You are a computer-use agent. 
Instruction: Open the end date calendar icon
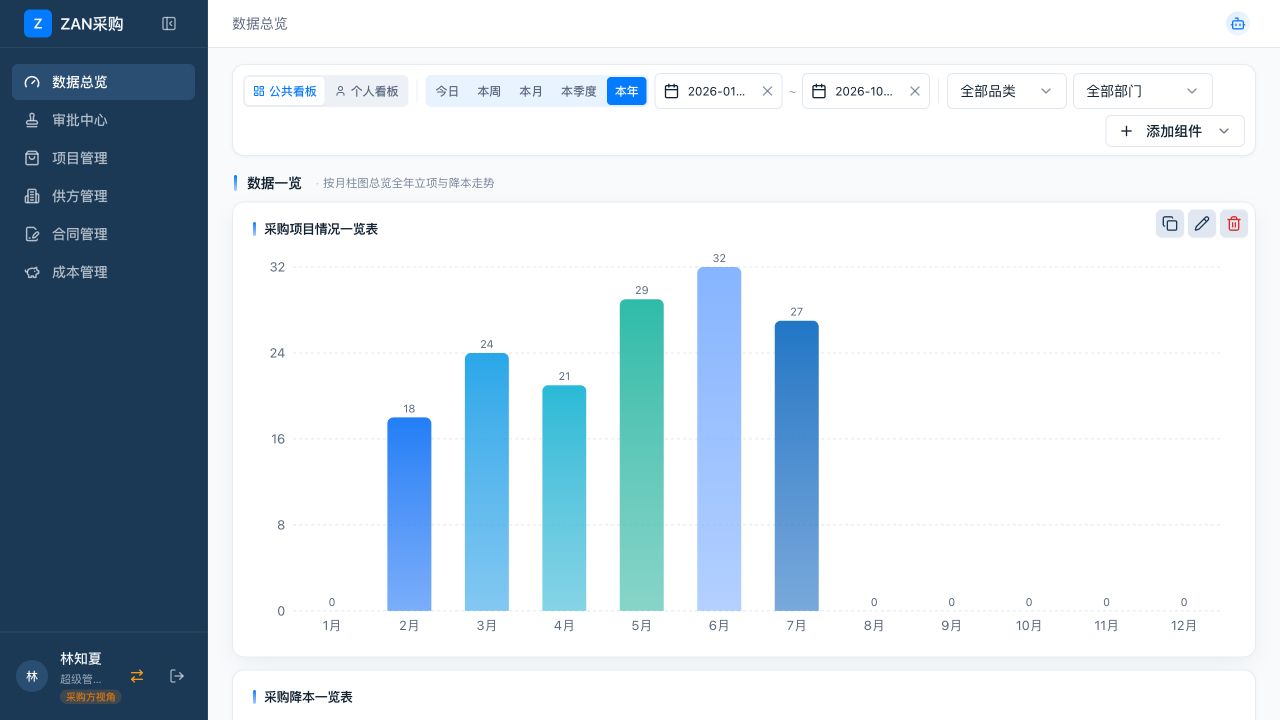tap(819, 91)
